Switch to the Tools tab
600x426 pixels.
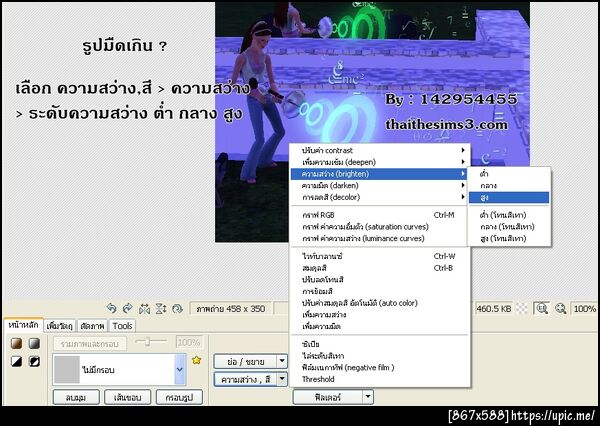pos(122,326)
